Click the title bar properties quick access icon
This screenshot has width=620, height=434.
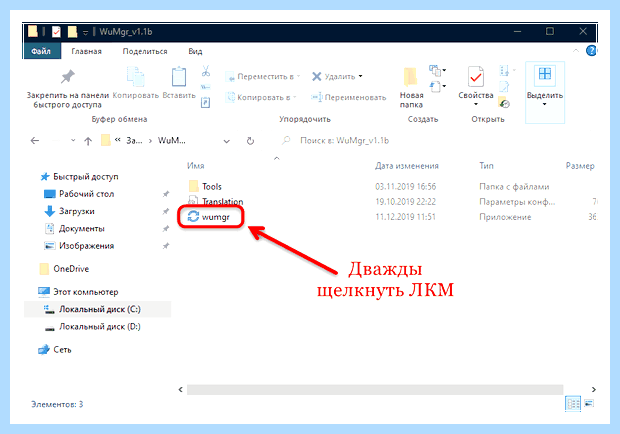56,32
